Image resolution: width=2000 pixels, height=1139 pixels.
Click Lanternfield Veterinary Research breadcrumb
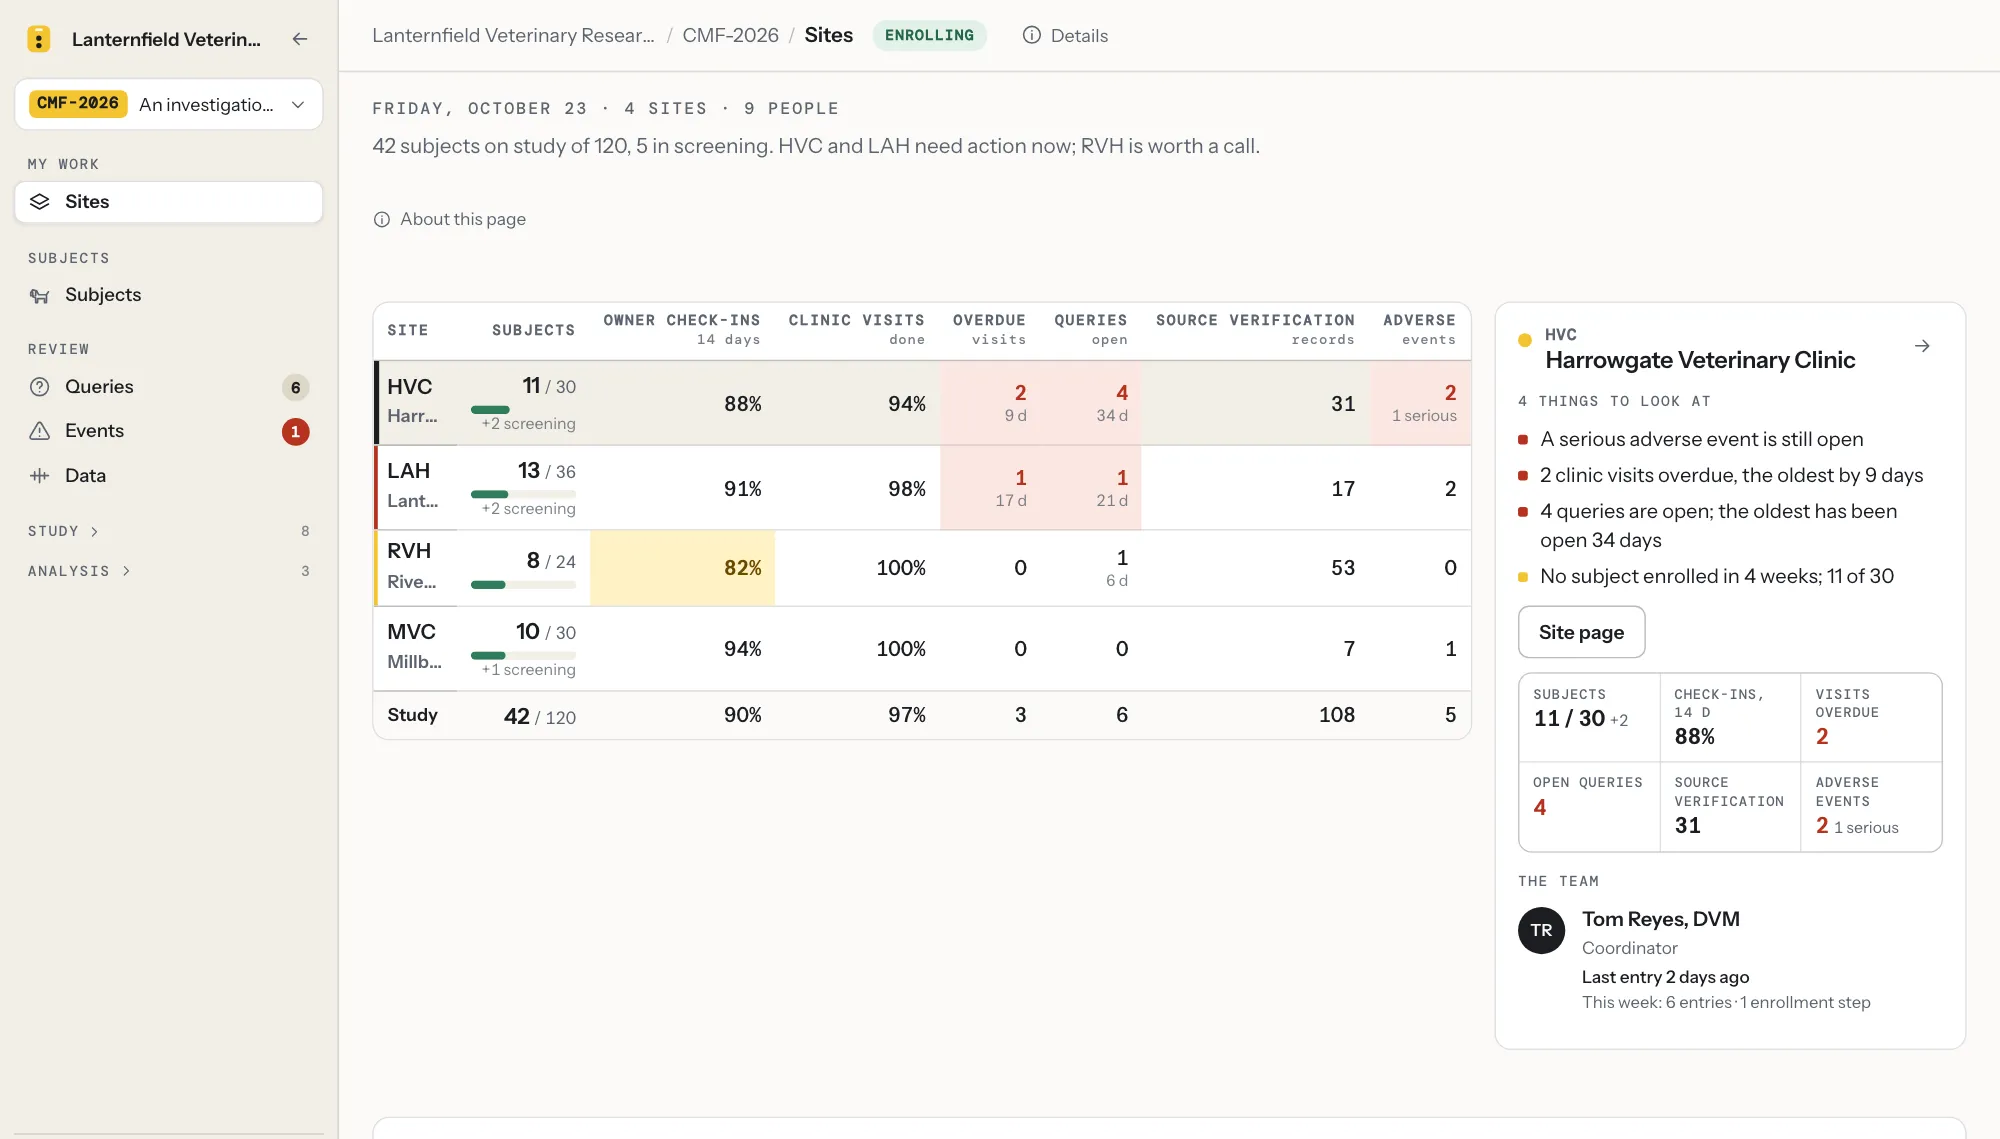[x=513, y=35]
